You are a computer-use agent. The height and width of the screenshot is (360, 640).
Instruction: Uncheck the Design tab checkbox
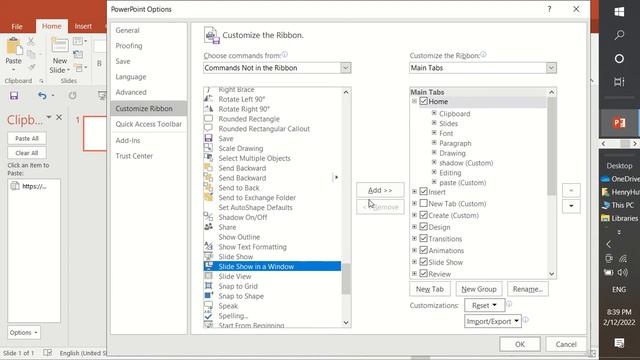(x=423, y=227)
